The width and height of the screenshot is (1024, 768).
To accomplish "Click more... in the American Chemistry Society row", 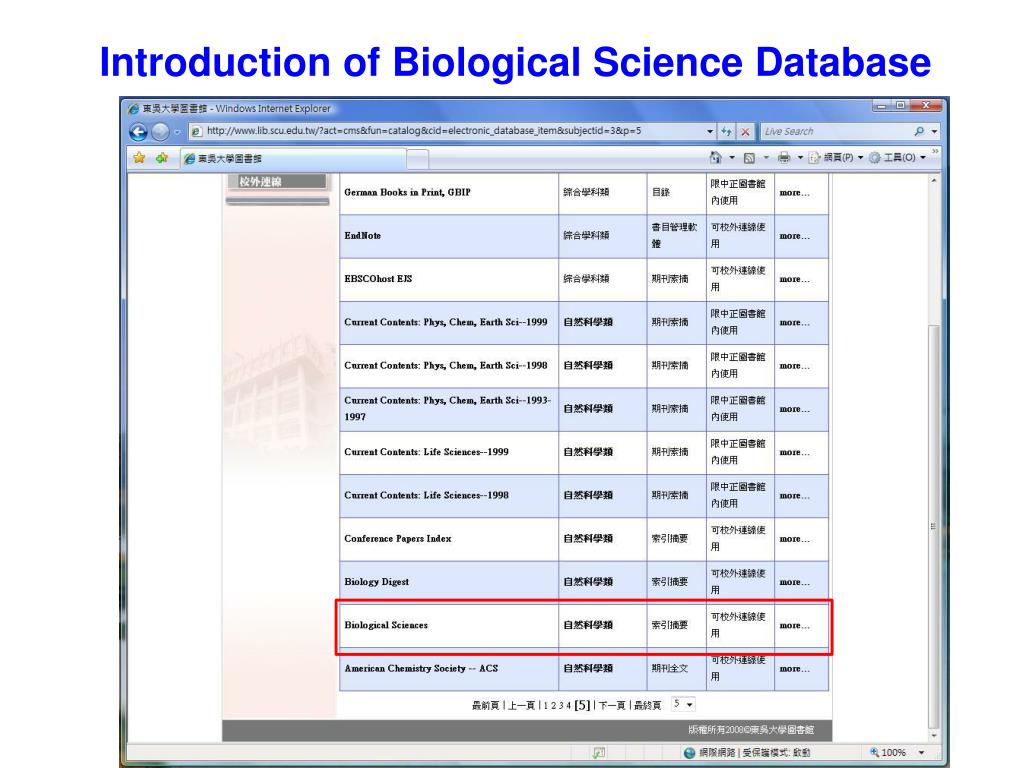I will [794, 669].
